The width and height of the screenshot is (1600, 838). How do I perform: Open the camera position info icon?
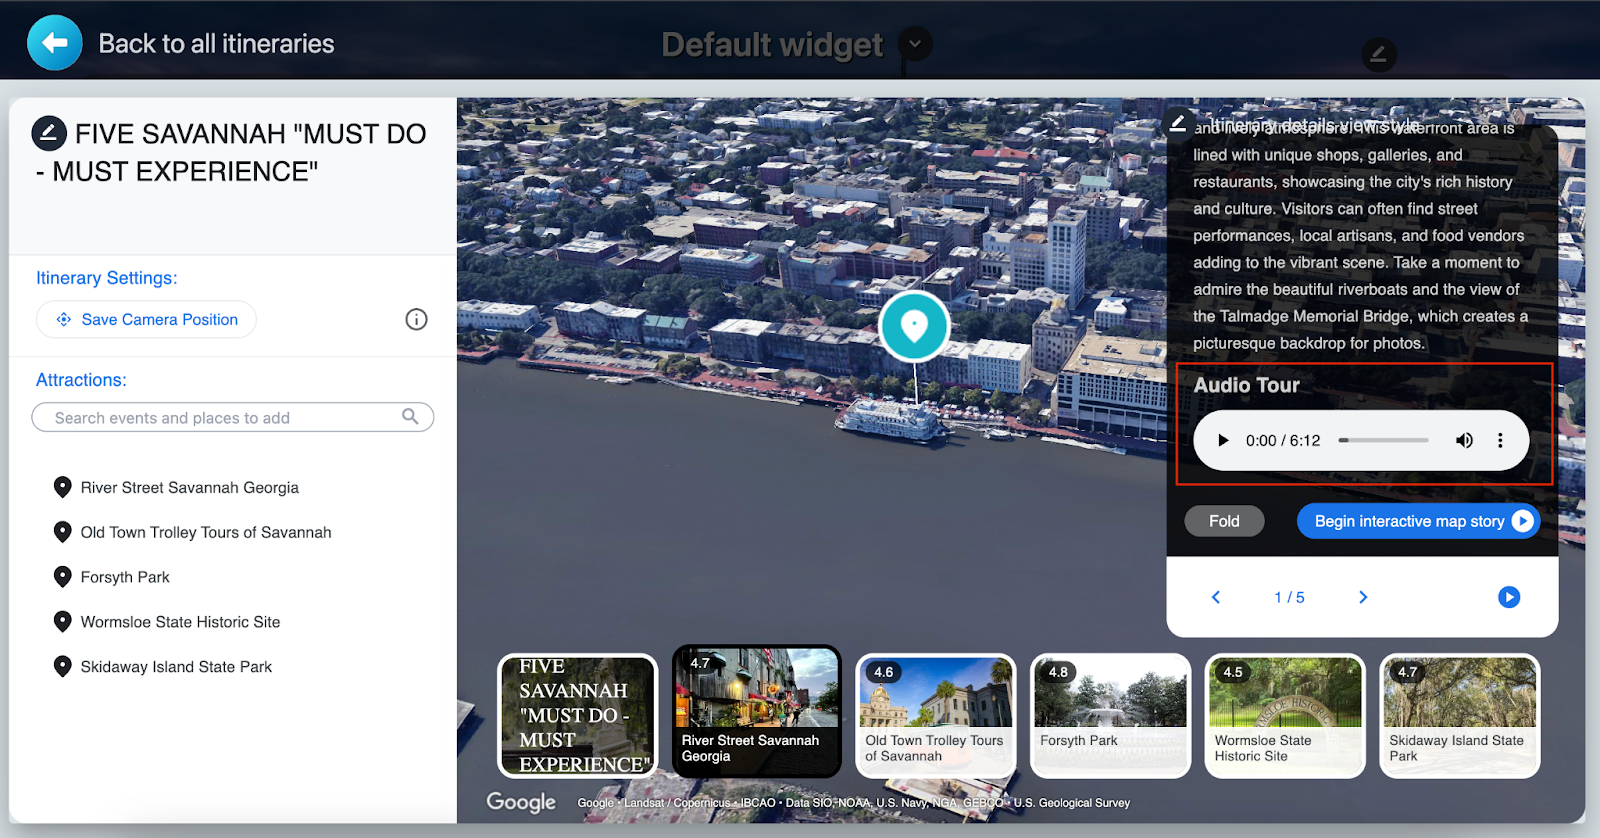click(x=416, y=319)
